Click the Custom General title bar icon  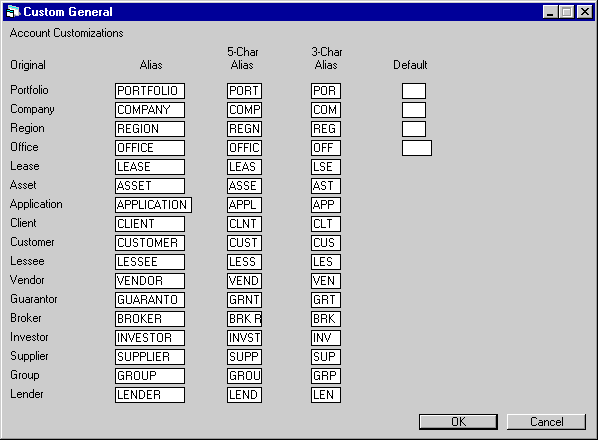coord(13,11)
